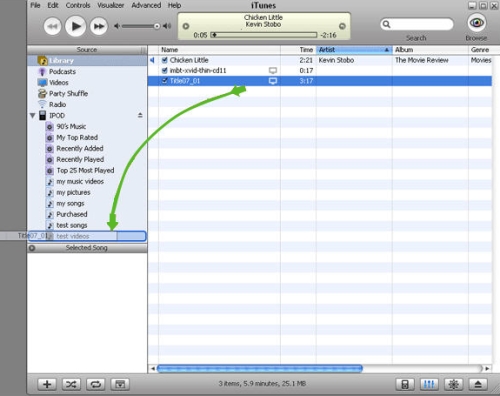Click the add playlist plus button
Viewport: 500px width, 396px height.
[47, 384]
